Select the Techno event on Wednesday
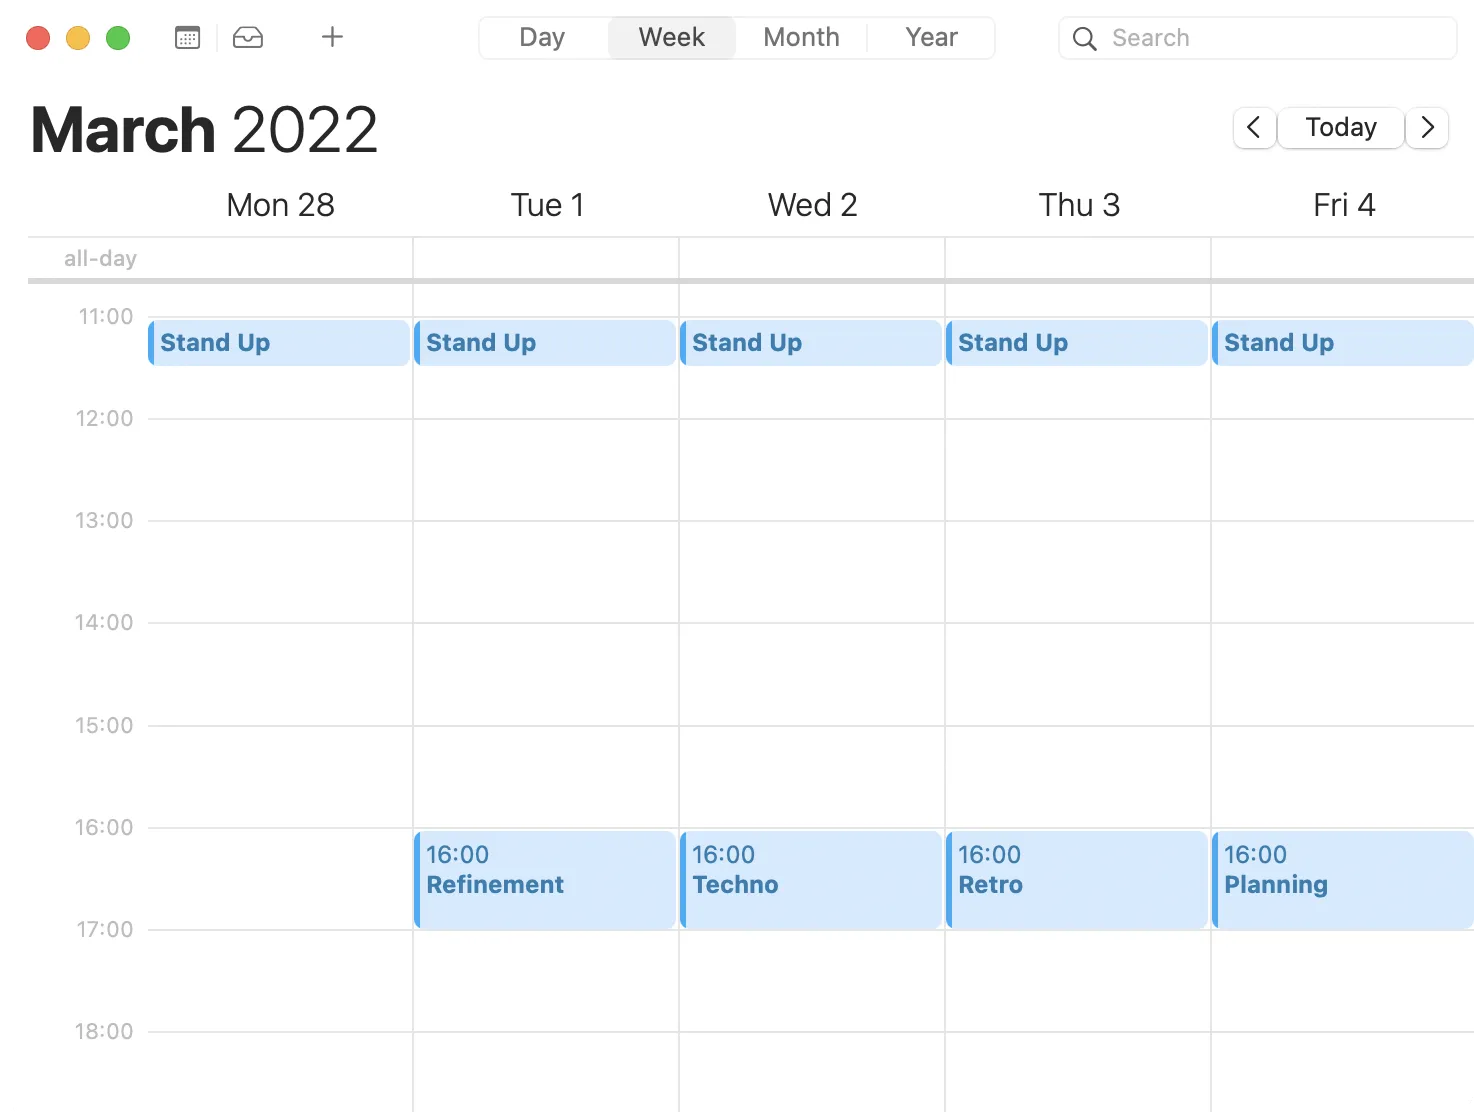Image resolution: width=1474 pixels, height=1112 pixels. coord(811,880)
